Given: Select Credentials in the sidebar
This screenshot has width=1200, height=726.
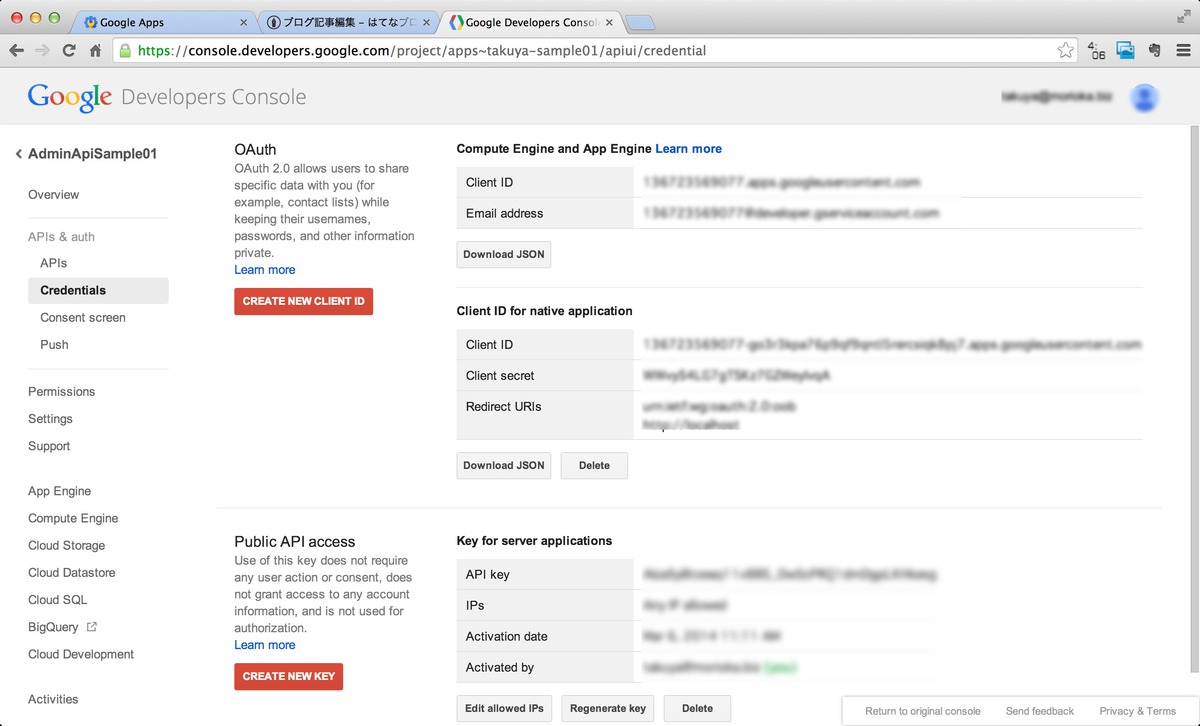Looking at the screenshot, I should coord(98,290).
